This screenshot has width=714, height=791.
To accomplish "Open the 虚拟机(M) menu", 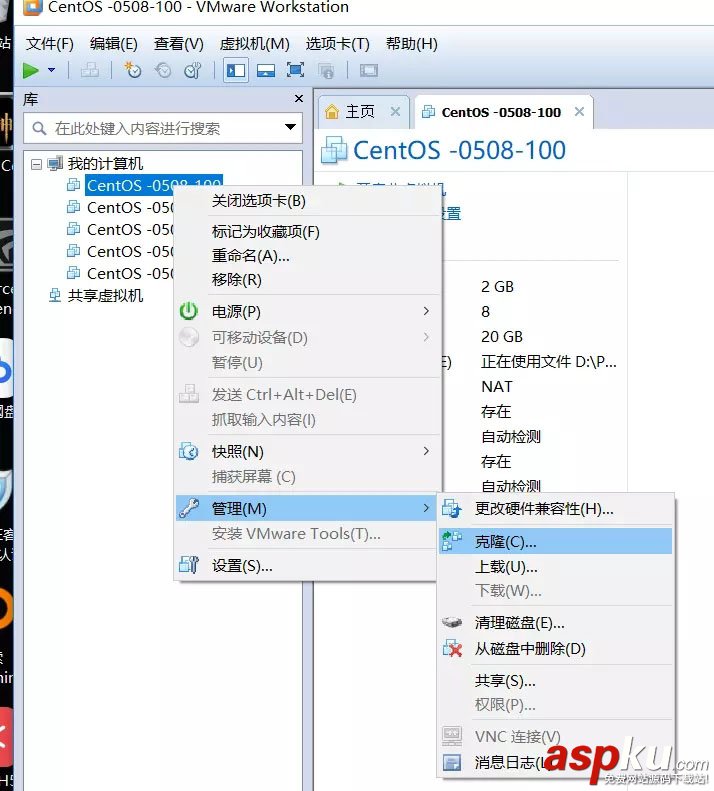I will click(254, 44).
